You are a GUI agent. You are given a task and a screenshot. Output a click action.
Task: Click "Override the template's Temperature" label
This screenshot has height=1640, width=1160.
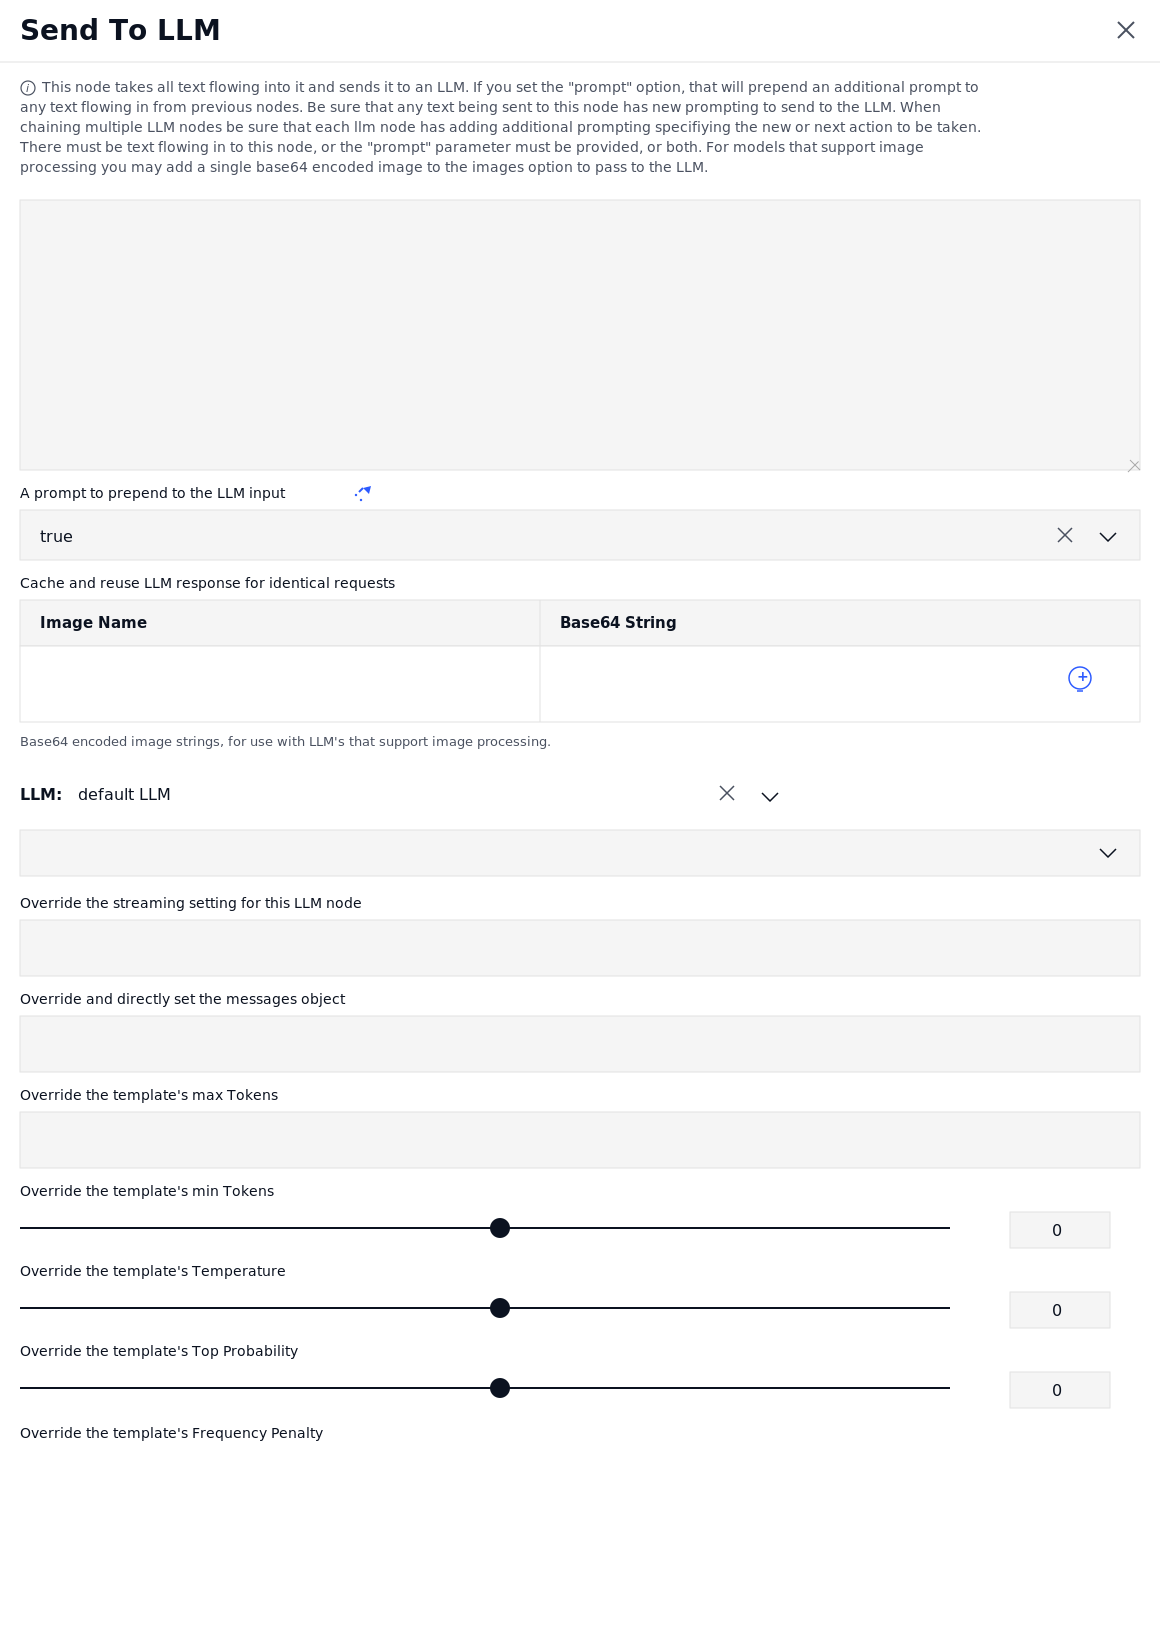pyautogui.click(x=153, y=1271)
